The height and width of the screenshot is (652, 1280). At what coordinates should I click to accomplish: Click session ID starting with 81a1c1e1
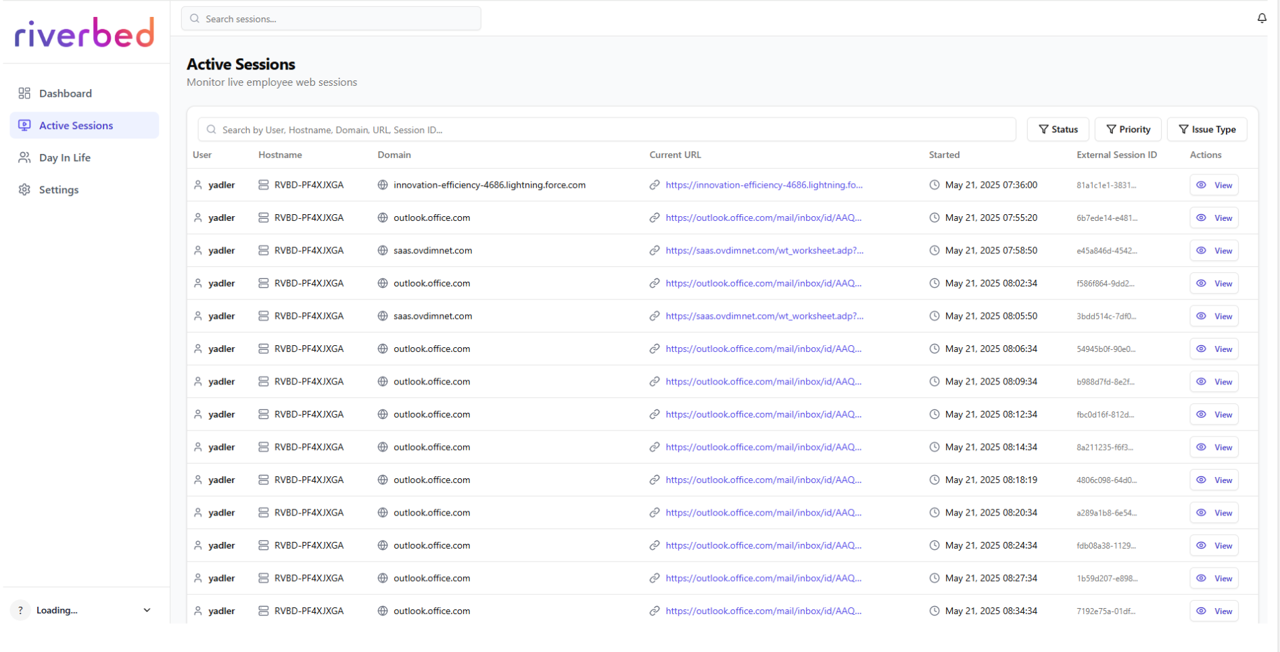click(x=1106, y=185)
